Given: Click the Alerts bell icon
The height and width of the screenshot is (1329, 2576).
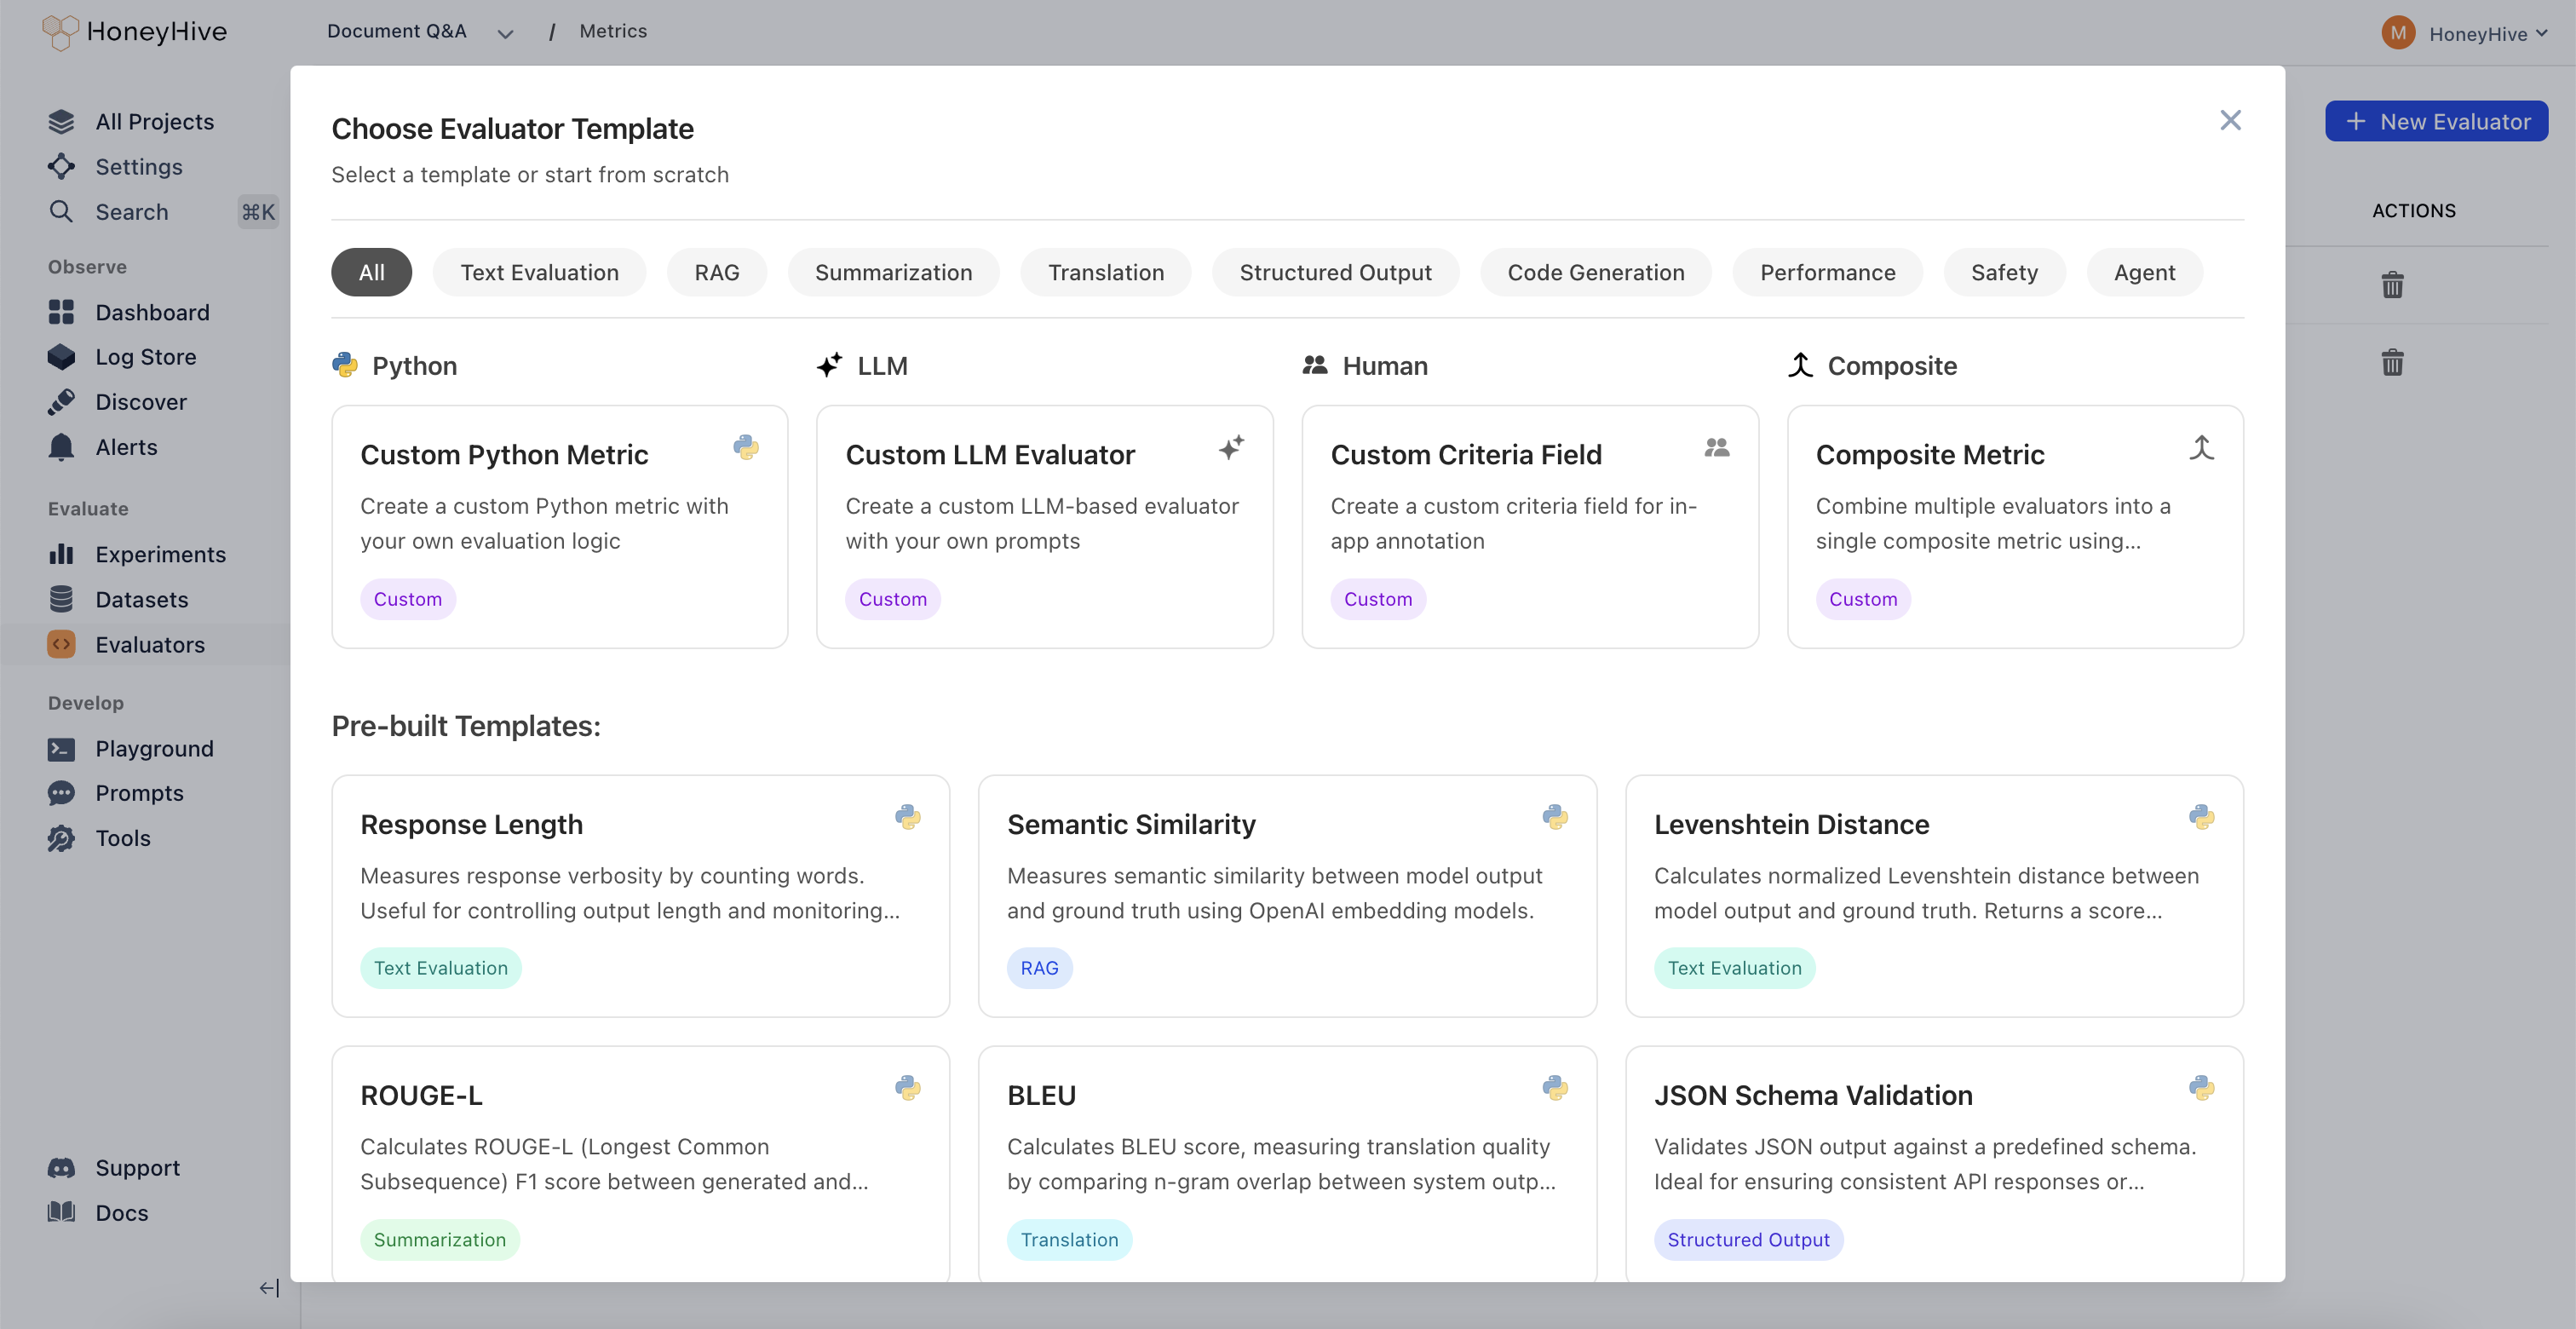Looking at the screenshot, I should pos(61,447).
